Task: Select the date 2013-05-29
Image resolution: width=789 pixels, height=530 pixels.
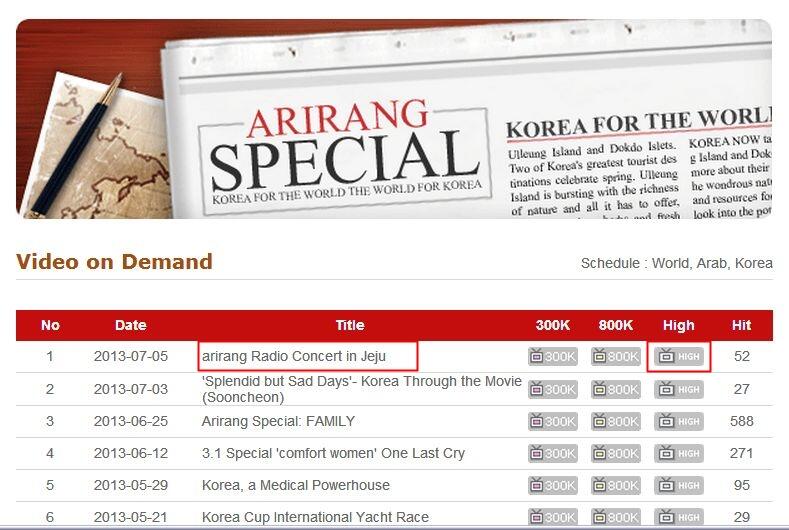Action: point(131,485)
